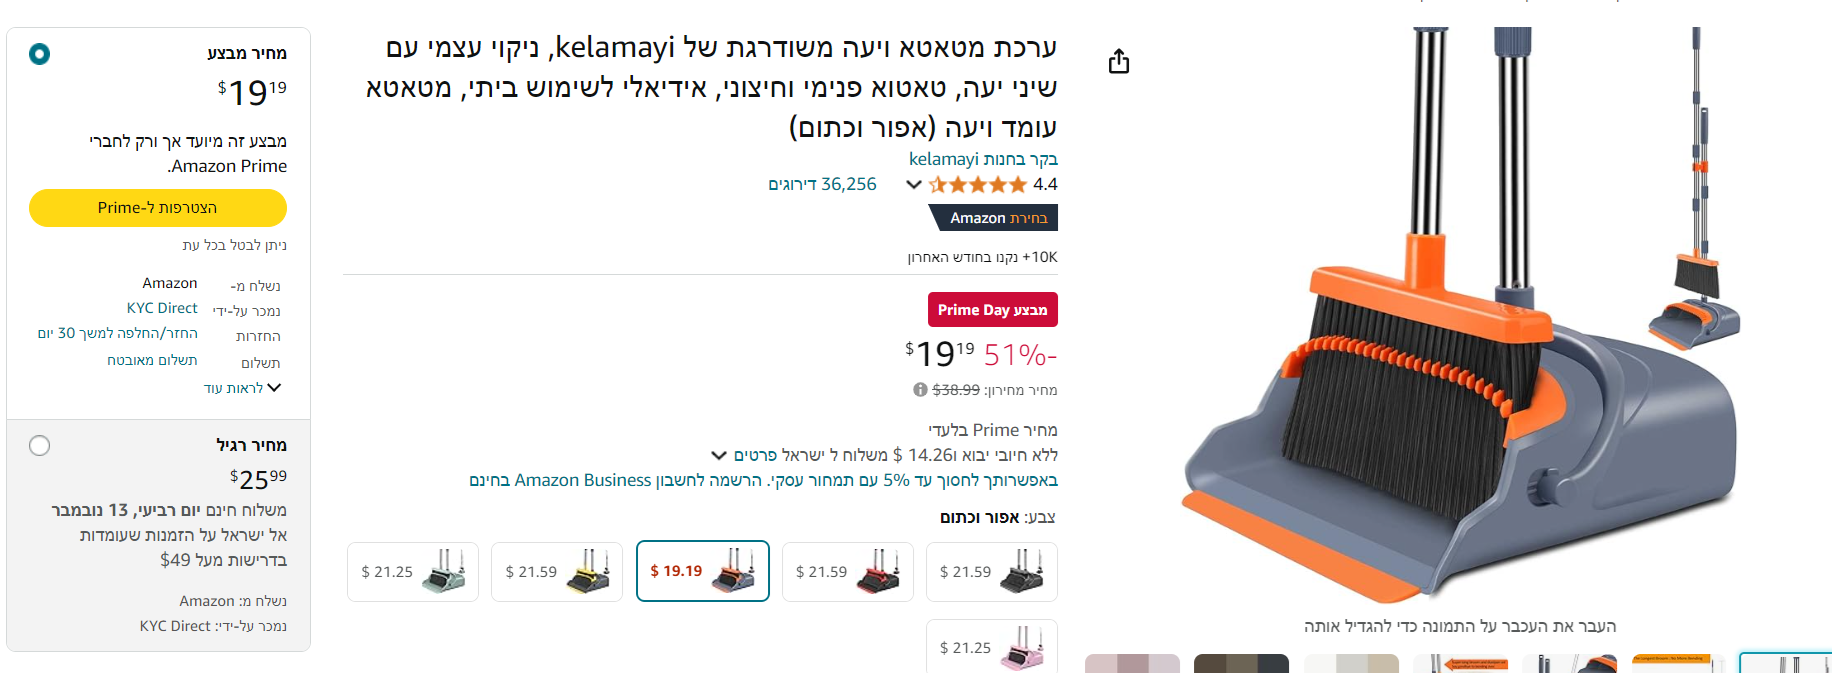Open list price info icon next to $38.99
Screen dimensions: 1832x673
[x=920, y=390]
